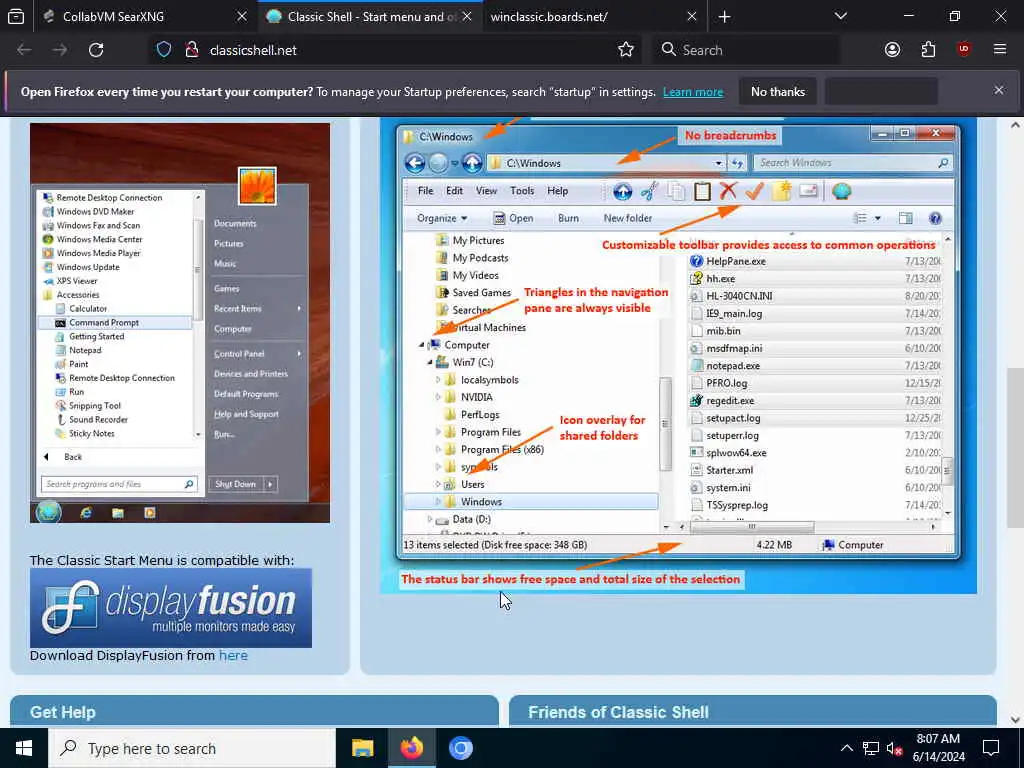Click the red X Delete icon in the Explorer screenshot
The image size is (1024, 768).
coord(728,191)
